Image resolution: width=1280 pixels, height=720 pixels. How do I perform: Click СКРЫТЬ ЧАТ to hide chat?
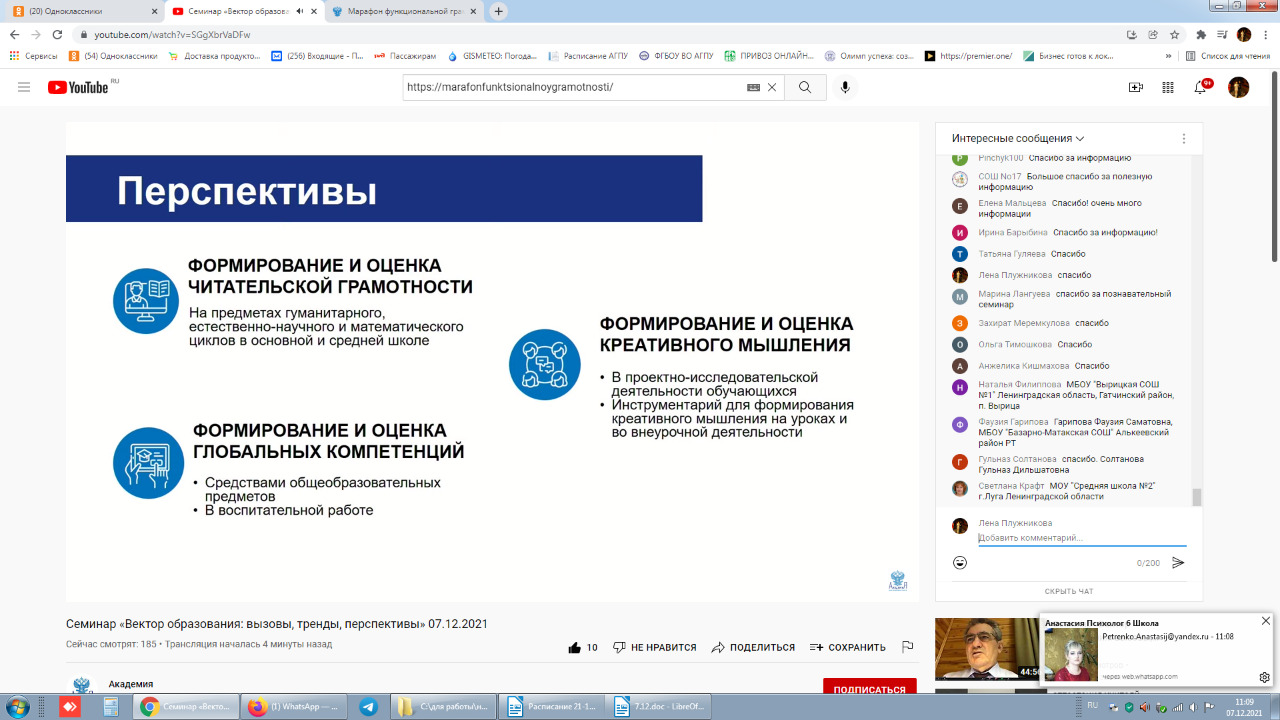[1069, 591]
